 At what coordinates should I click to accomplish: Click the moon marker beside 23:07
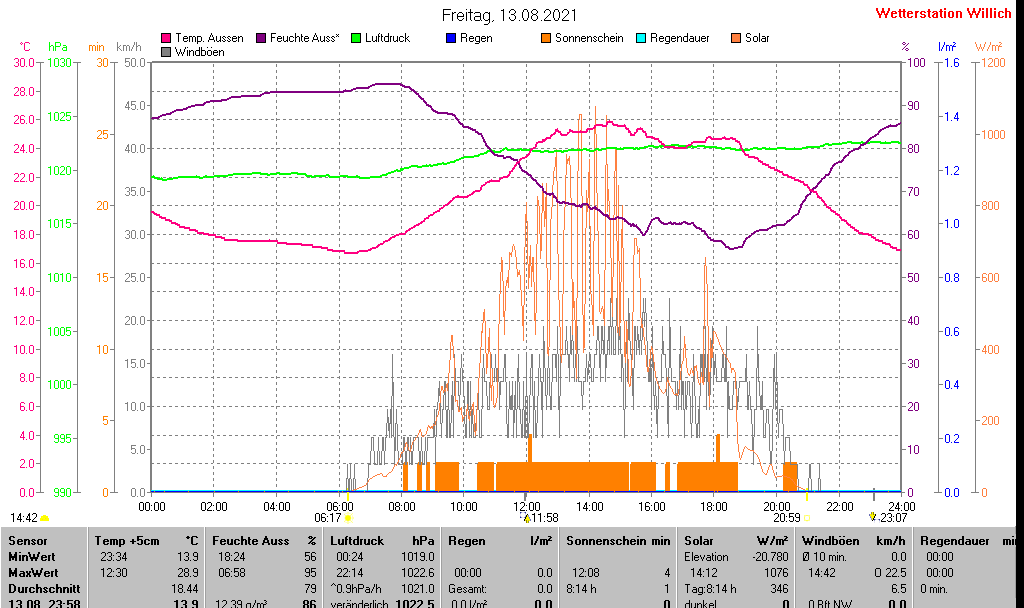[x=872, y=517]
